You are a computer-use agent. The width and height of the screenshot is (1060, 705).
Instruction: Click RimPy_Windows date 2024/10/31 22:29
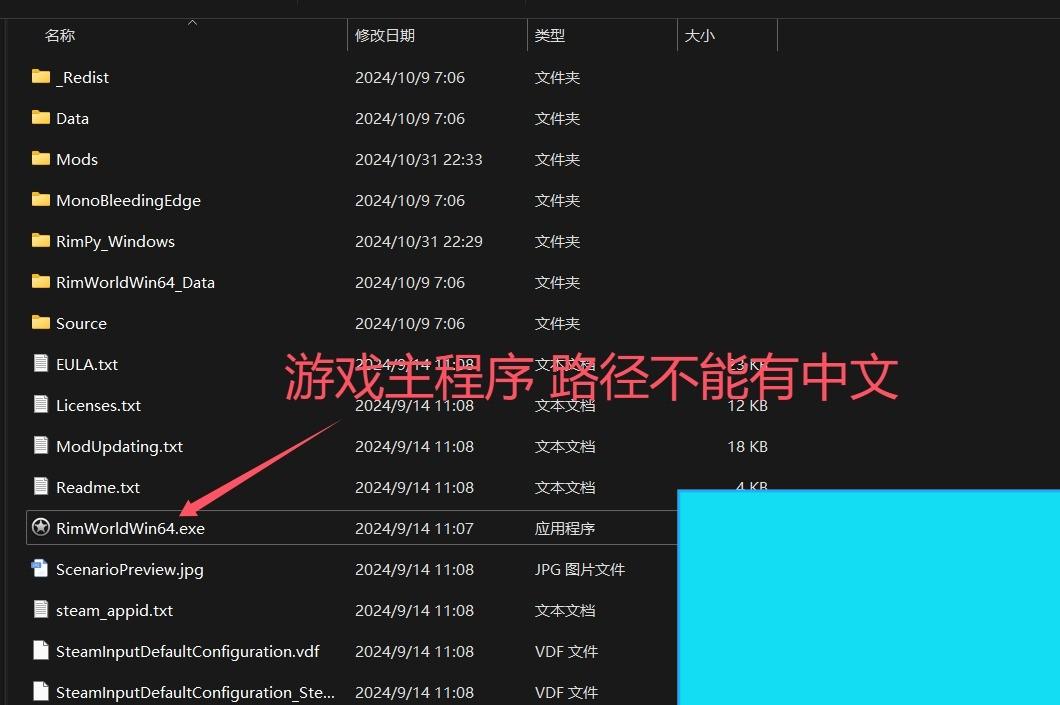[418, 241]
